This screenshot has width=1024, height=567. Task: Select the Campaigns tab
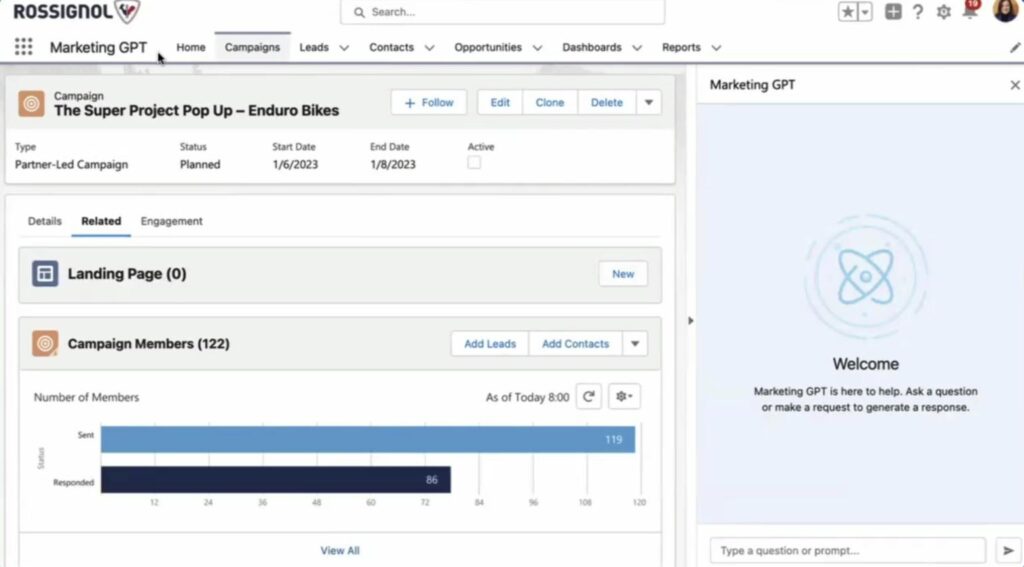coord(252,47)
